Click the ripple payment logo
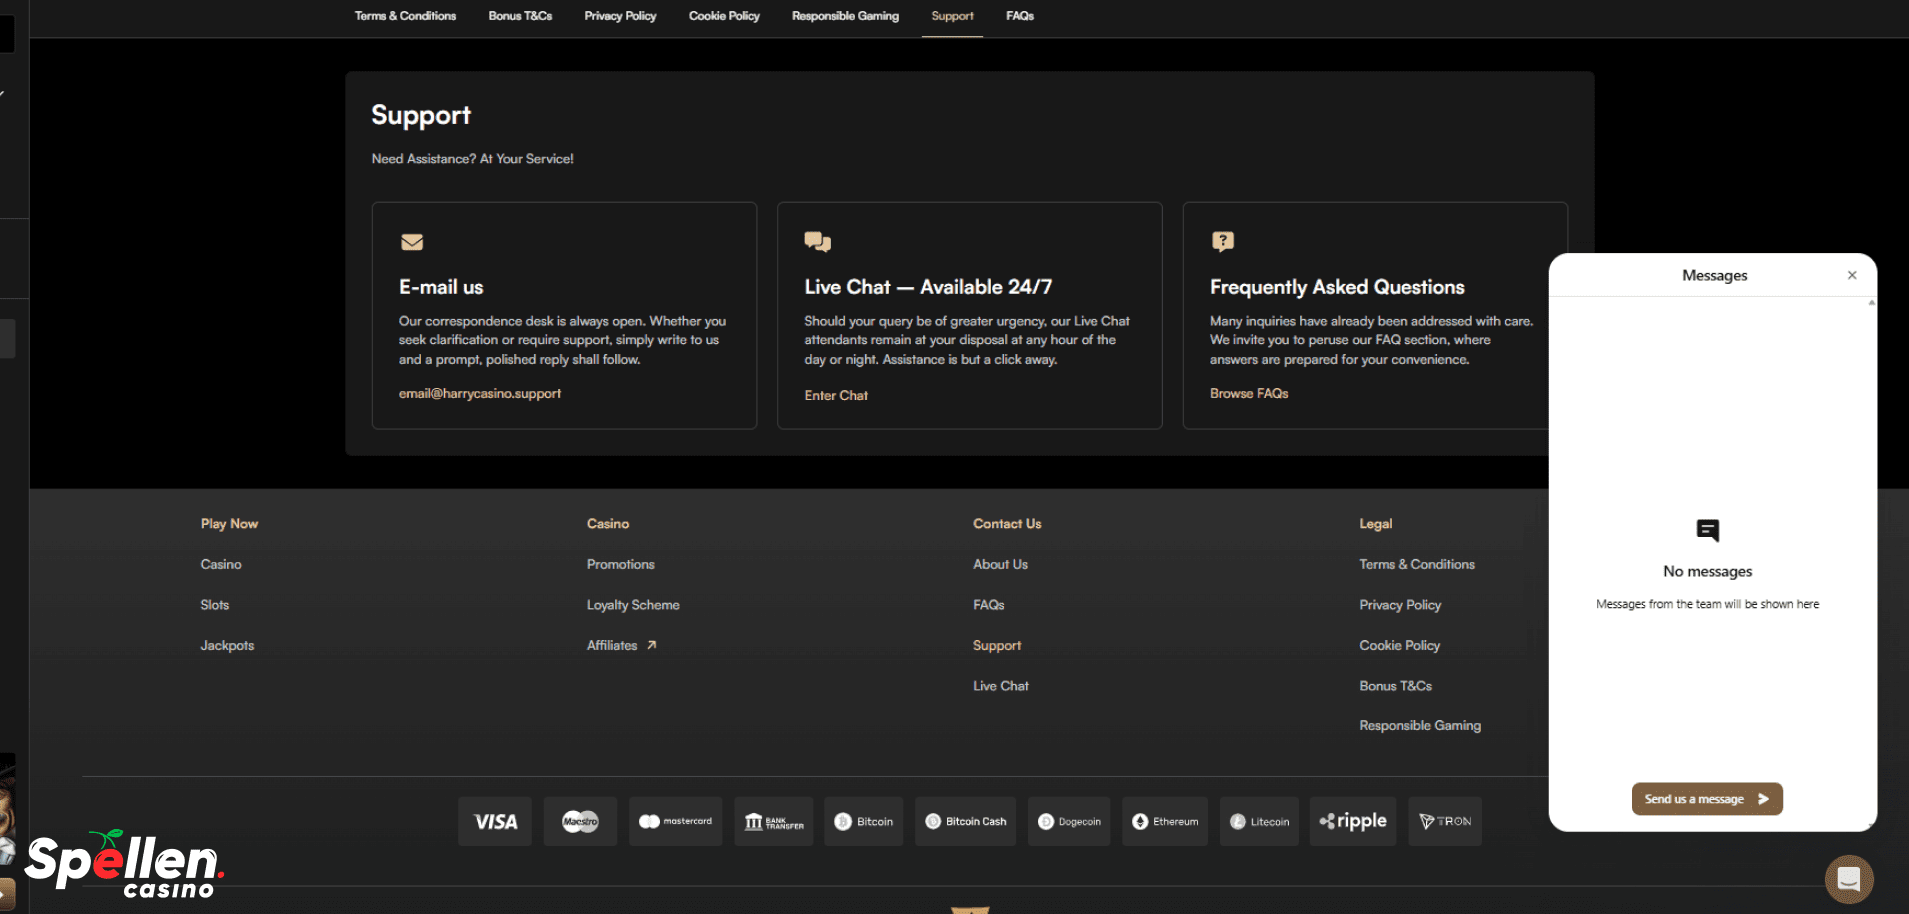This screenshot has height=914, width=1909. 1352,822
